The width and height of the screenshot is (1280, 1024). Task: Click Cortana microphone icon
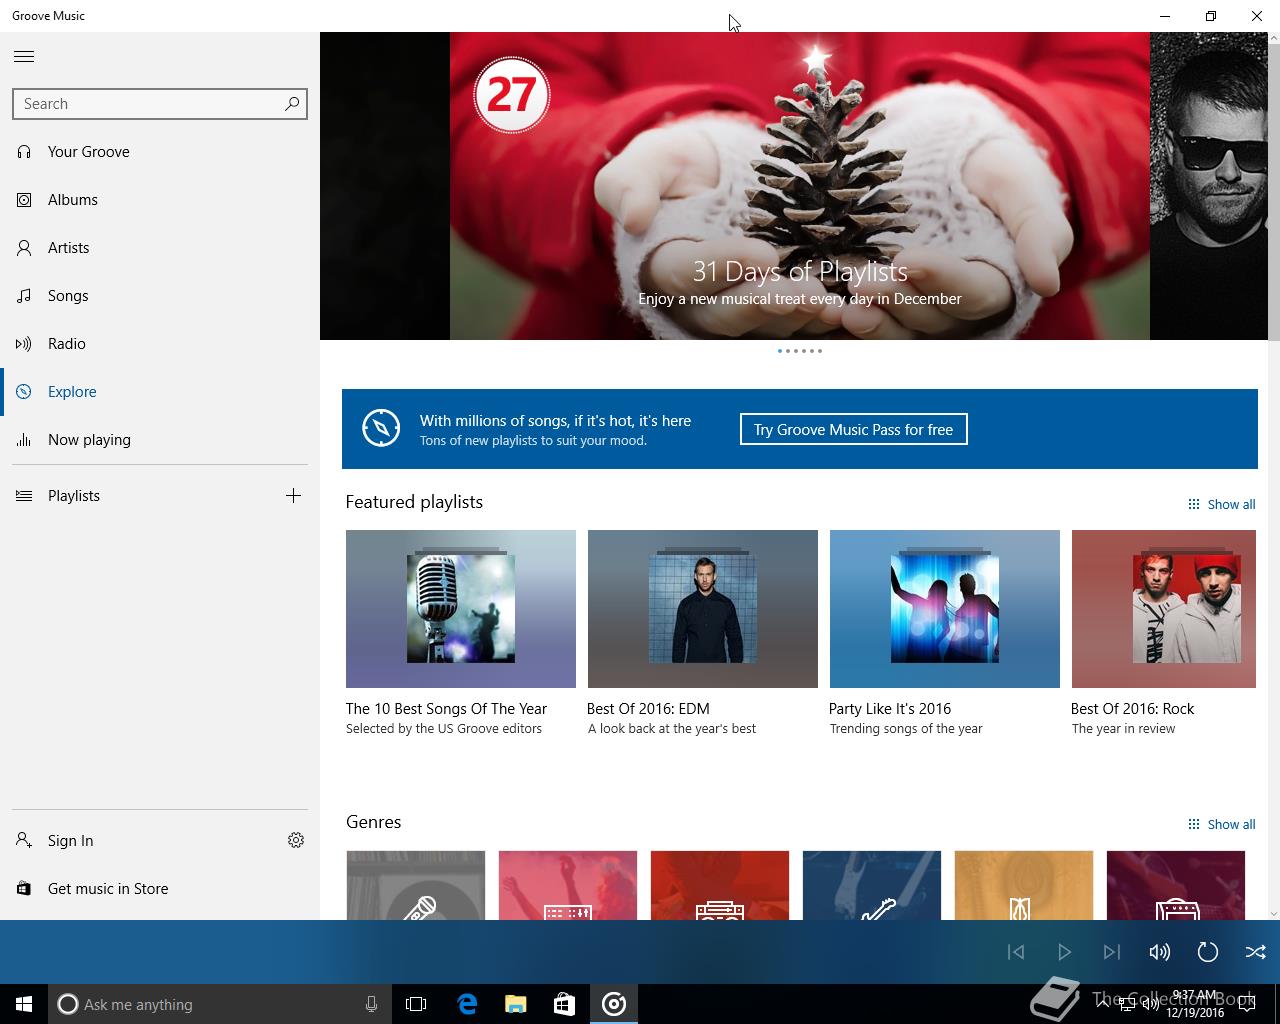(x=371, y=1004)
